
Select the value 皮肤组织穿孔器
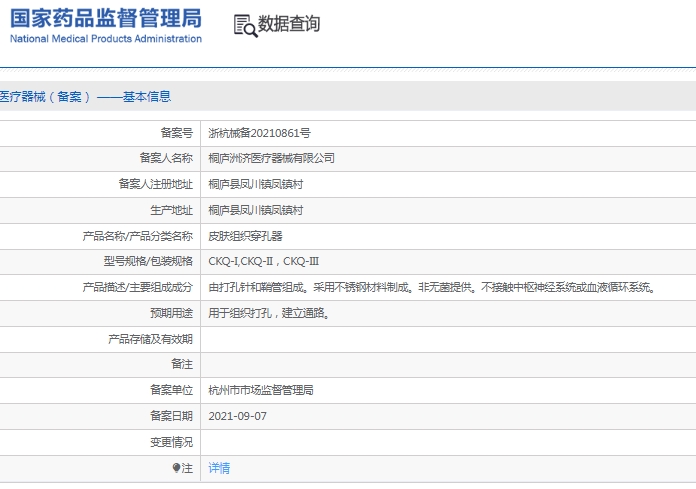click(245, 236)
